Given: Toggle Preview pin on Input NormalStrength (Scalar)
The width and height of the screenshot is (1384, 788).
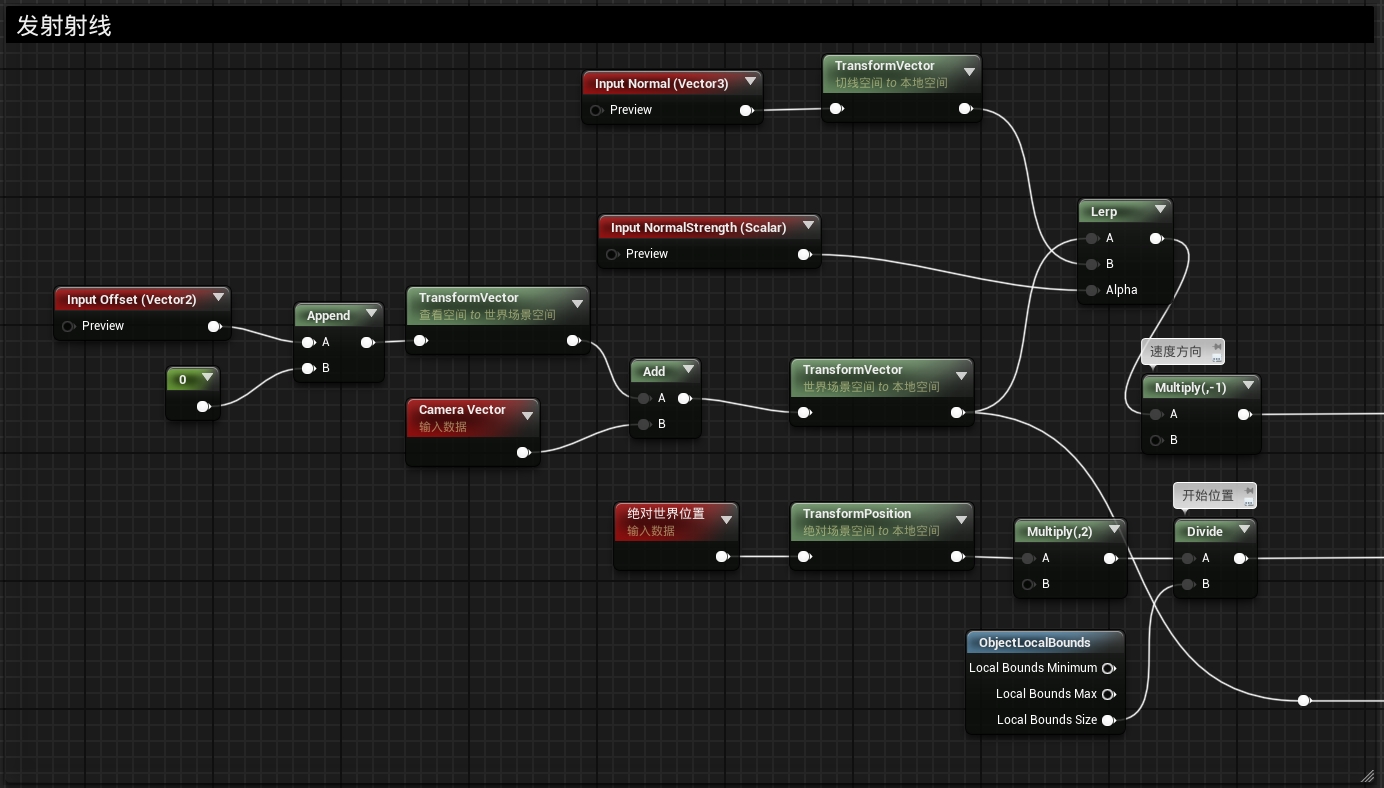Looking at the screenshot, I should point(612,254).
